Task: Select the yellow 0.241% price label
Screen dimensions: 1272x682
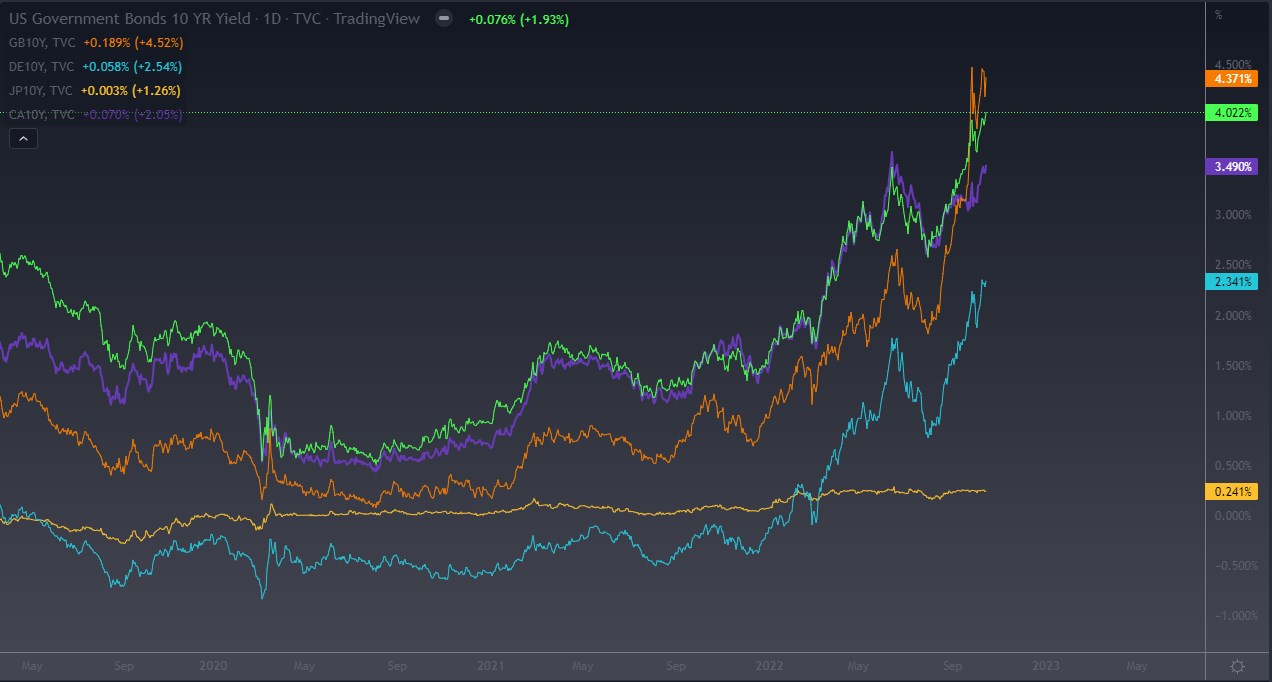Action: [x=1234, y=490]
